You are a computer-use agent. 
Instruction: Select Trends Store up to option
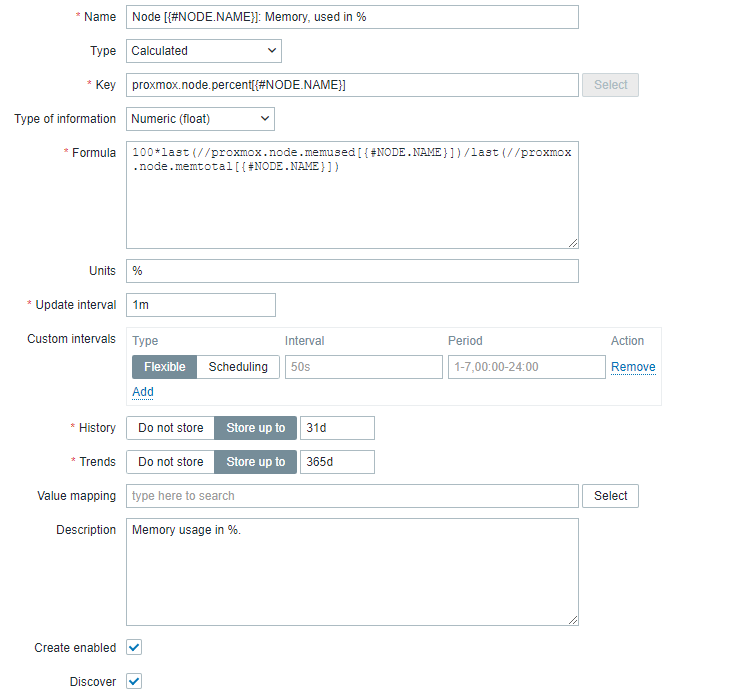click(x=255, y=462)
